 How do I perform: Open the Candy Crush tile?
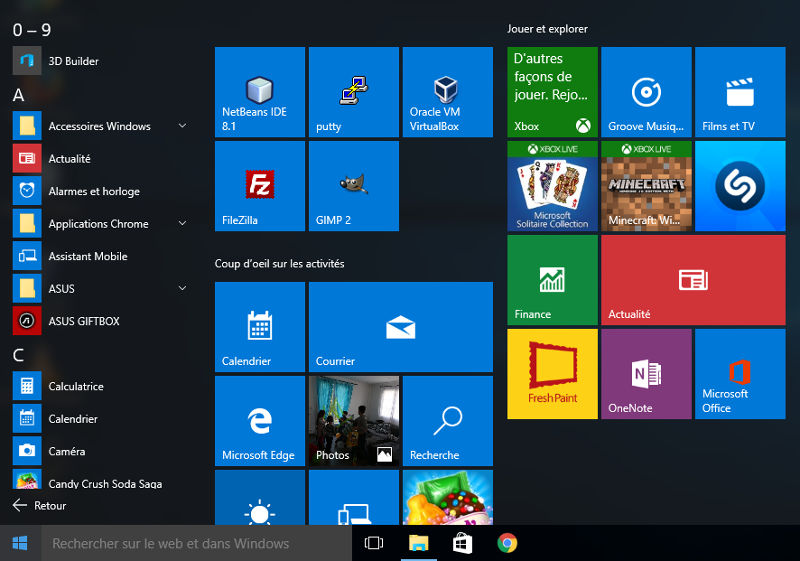(x=447, y=497)
